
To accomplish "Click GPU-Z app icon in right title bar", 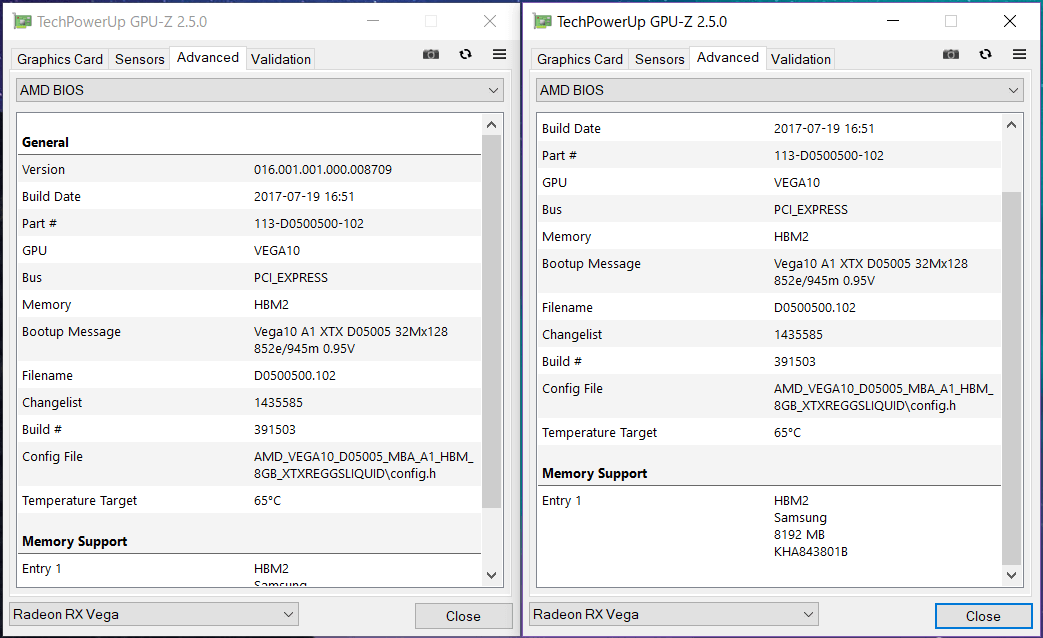I will point(543,21).
